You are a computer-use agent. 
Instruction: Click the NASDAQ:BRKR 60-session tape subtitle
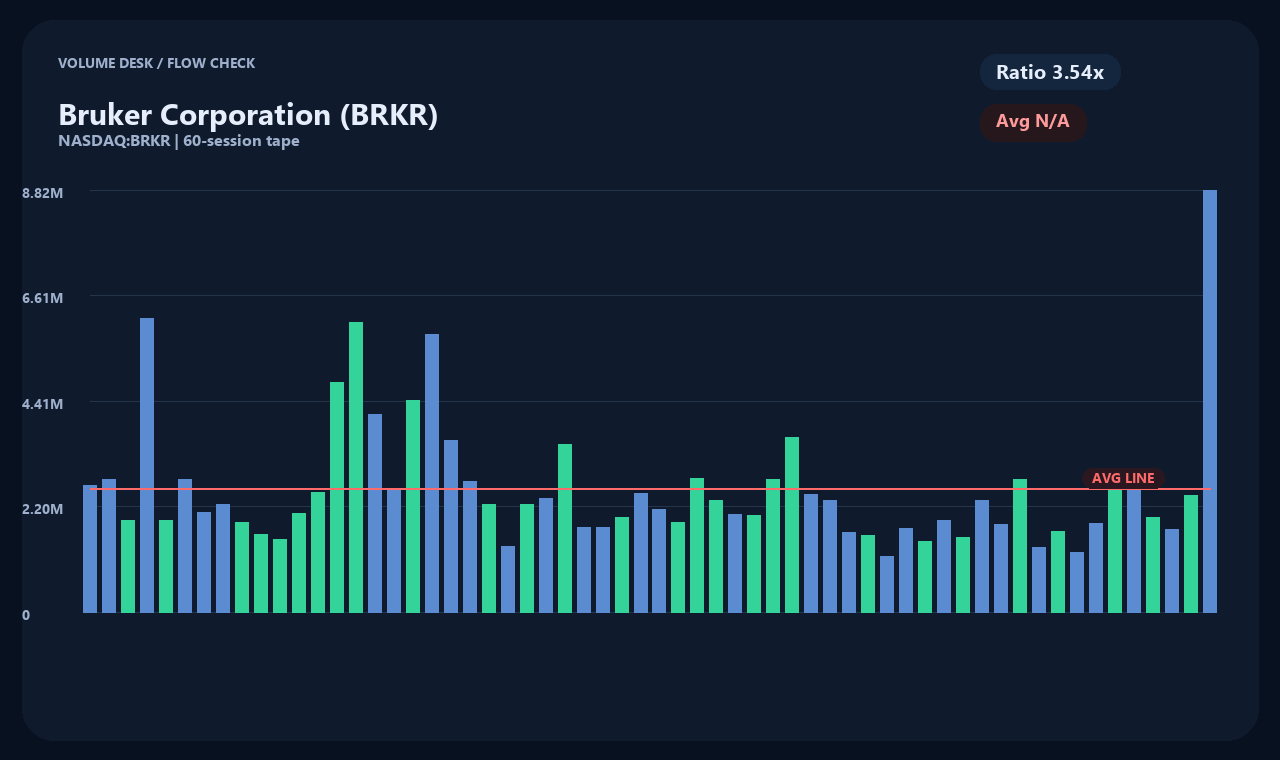[179, 141]
